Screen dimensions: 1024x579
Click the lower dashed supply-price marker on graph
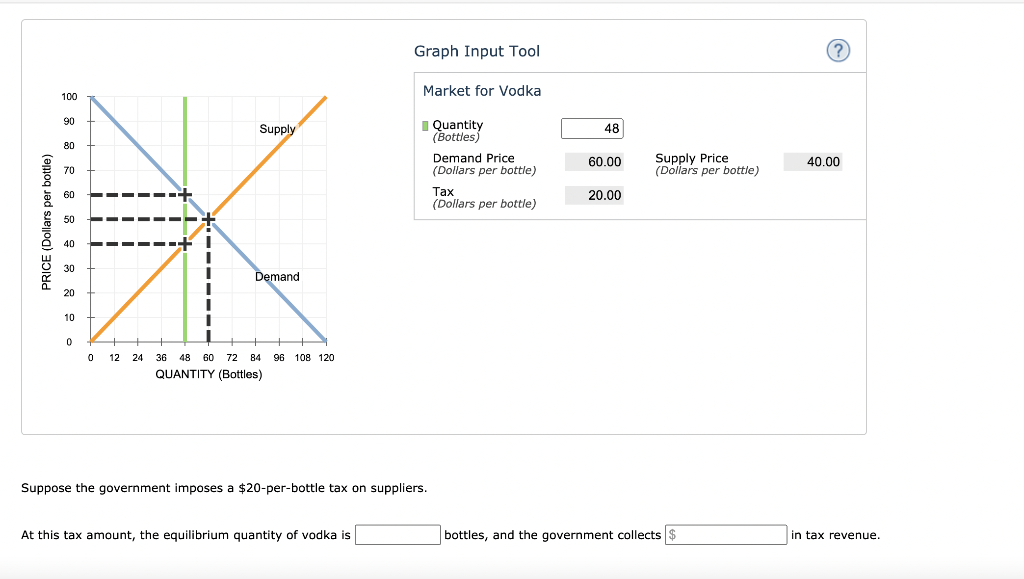coord(184,243)
